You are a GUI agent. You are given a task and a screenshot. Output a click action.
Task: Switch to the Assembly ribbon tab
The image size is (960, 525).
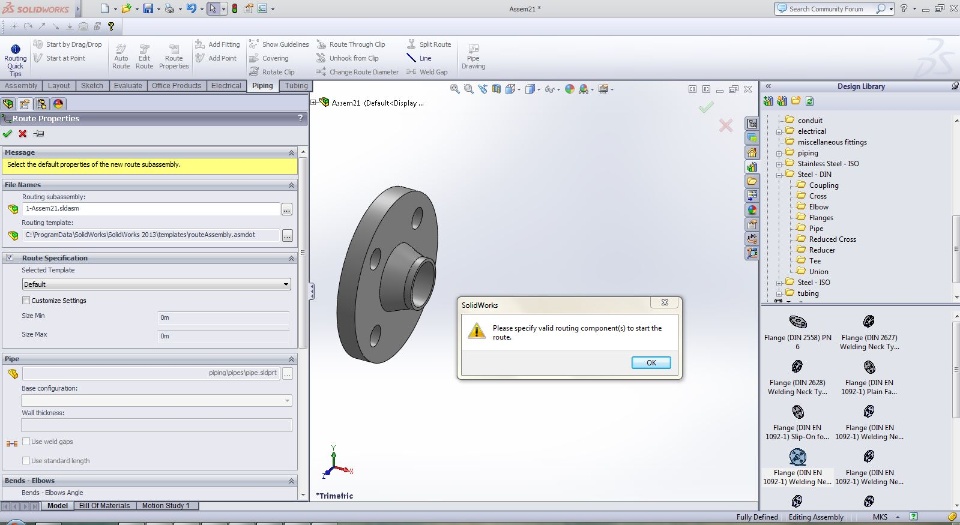point(21,86)
